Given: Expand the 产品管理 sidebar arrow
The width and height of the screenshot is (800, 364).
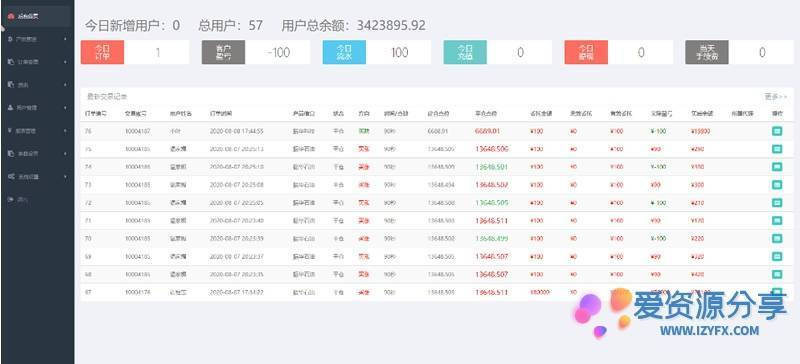Looking at the screenshot, I should pyautogui.click(x=65, y=39).
